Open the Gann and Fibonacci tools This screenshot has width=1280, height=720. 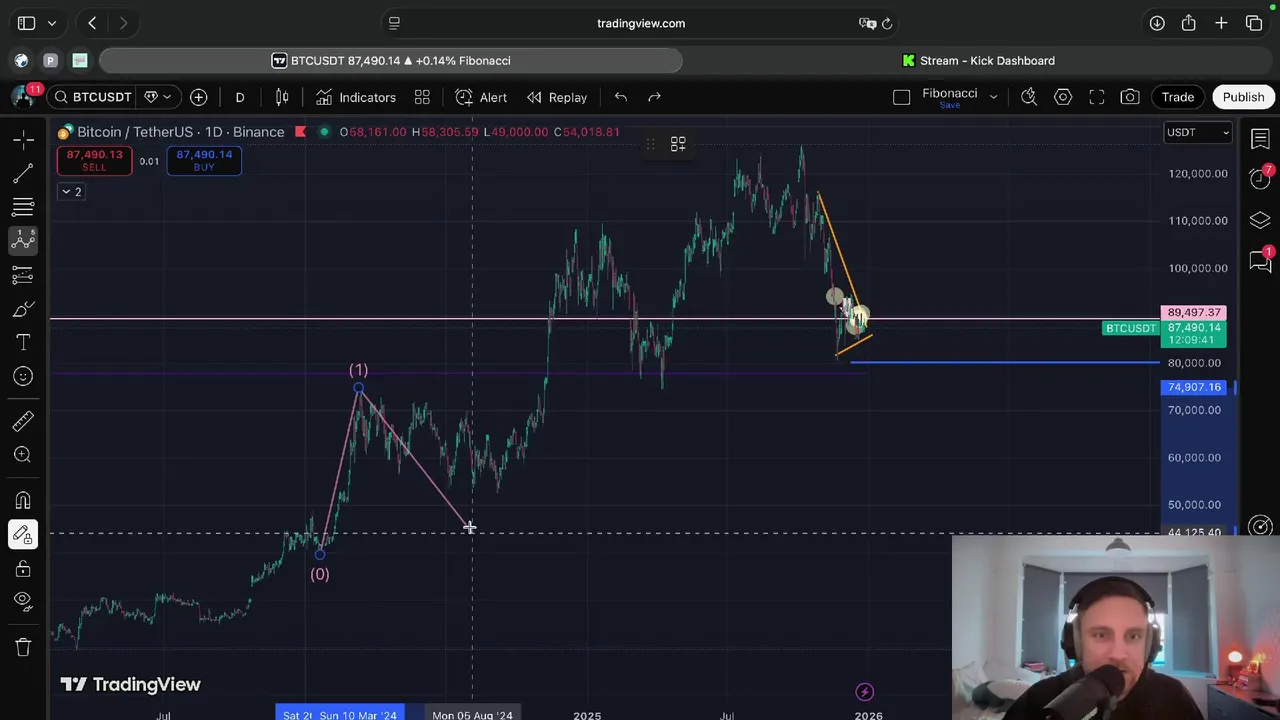pos(23,207)
